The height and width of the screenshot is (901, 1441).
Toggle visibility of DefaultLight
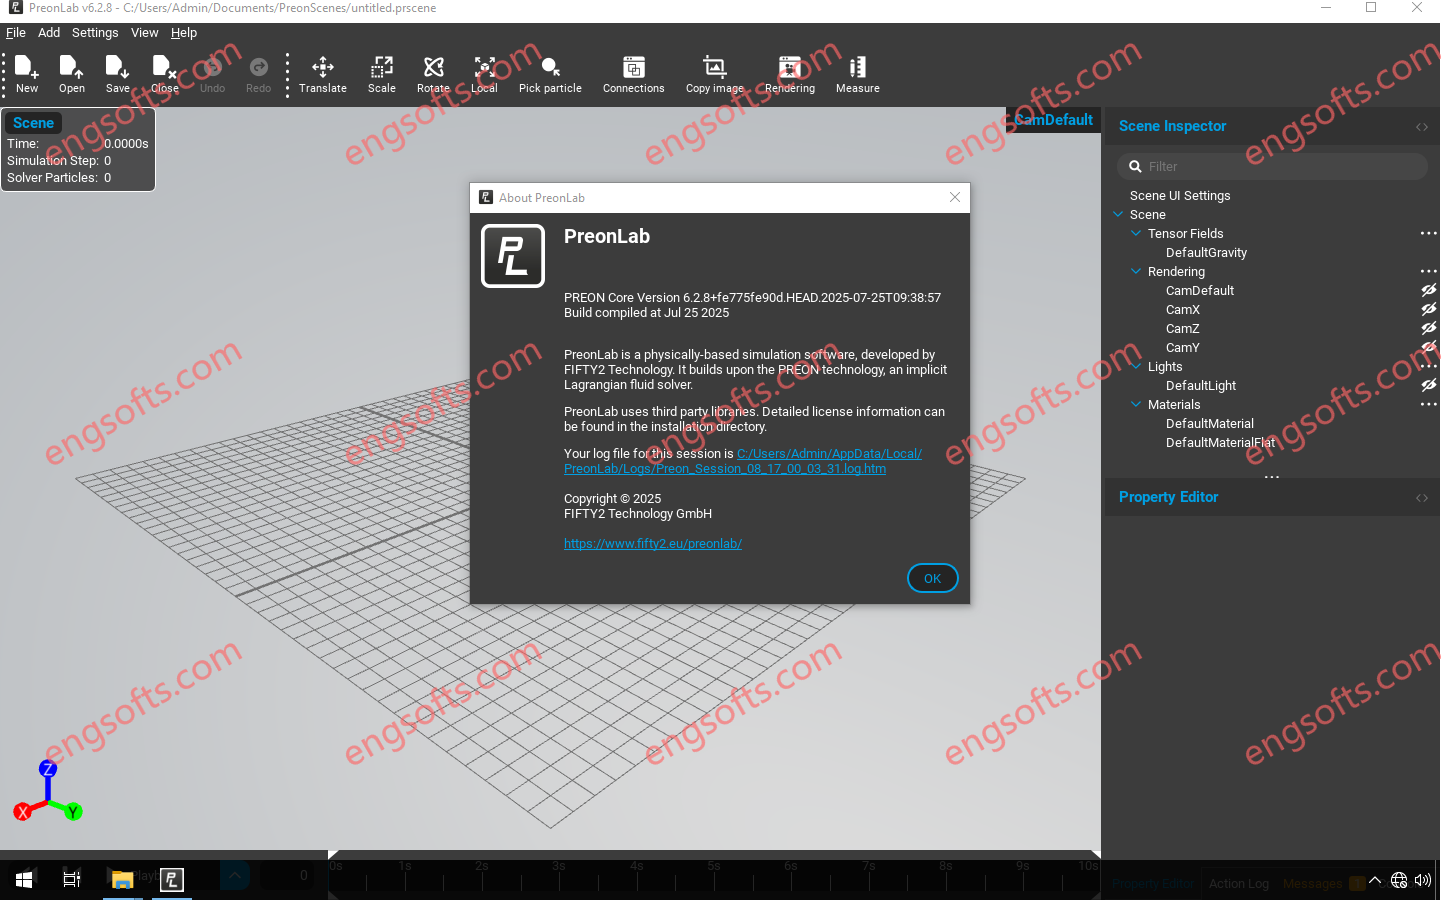pos(1429,386)
